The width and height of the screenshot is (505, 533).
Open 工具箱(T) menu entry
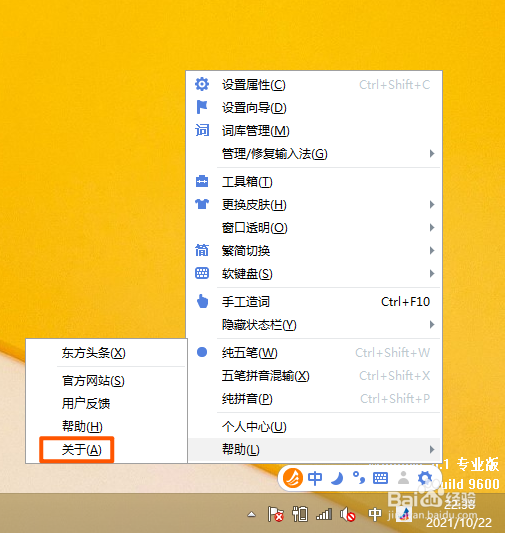(x=315, y=182)
